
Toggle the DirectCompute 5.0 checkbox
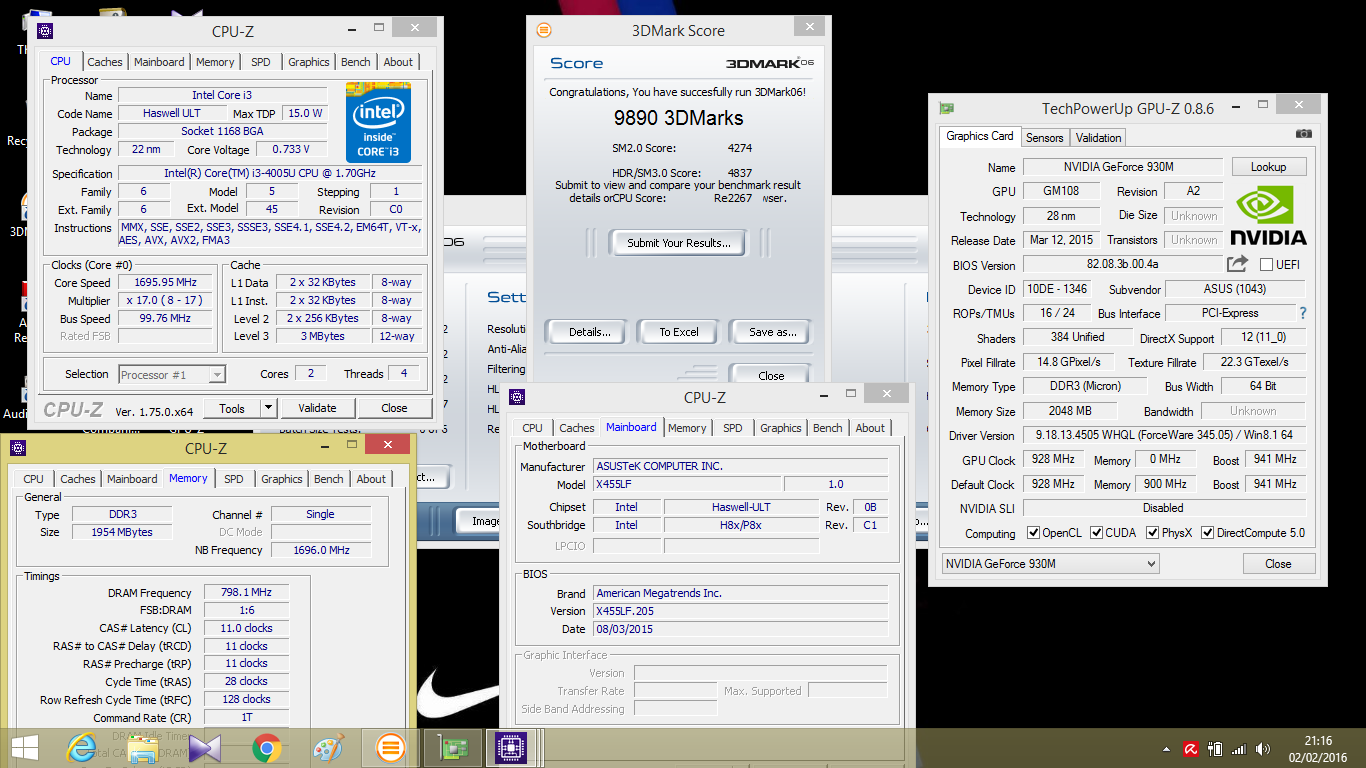(1207, 533)
